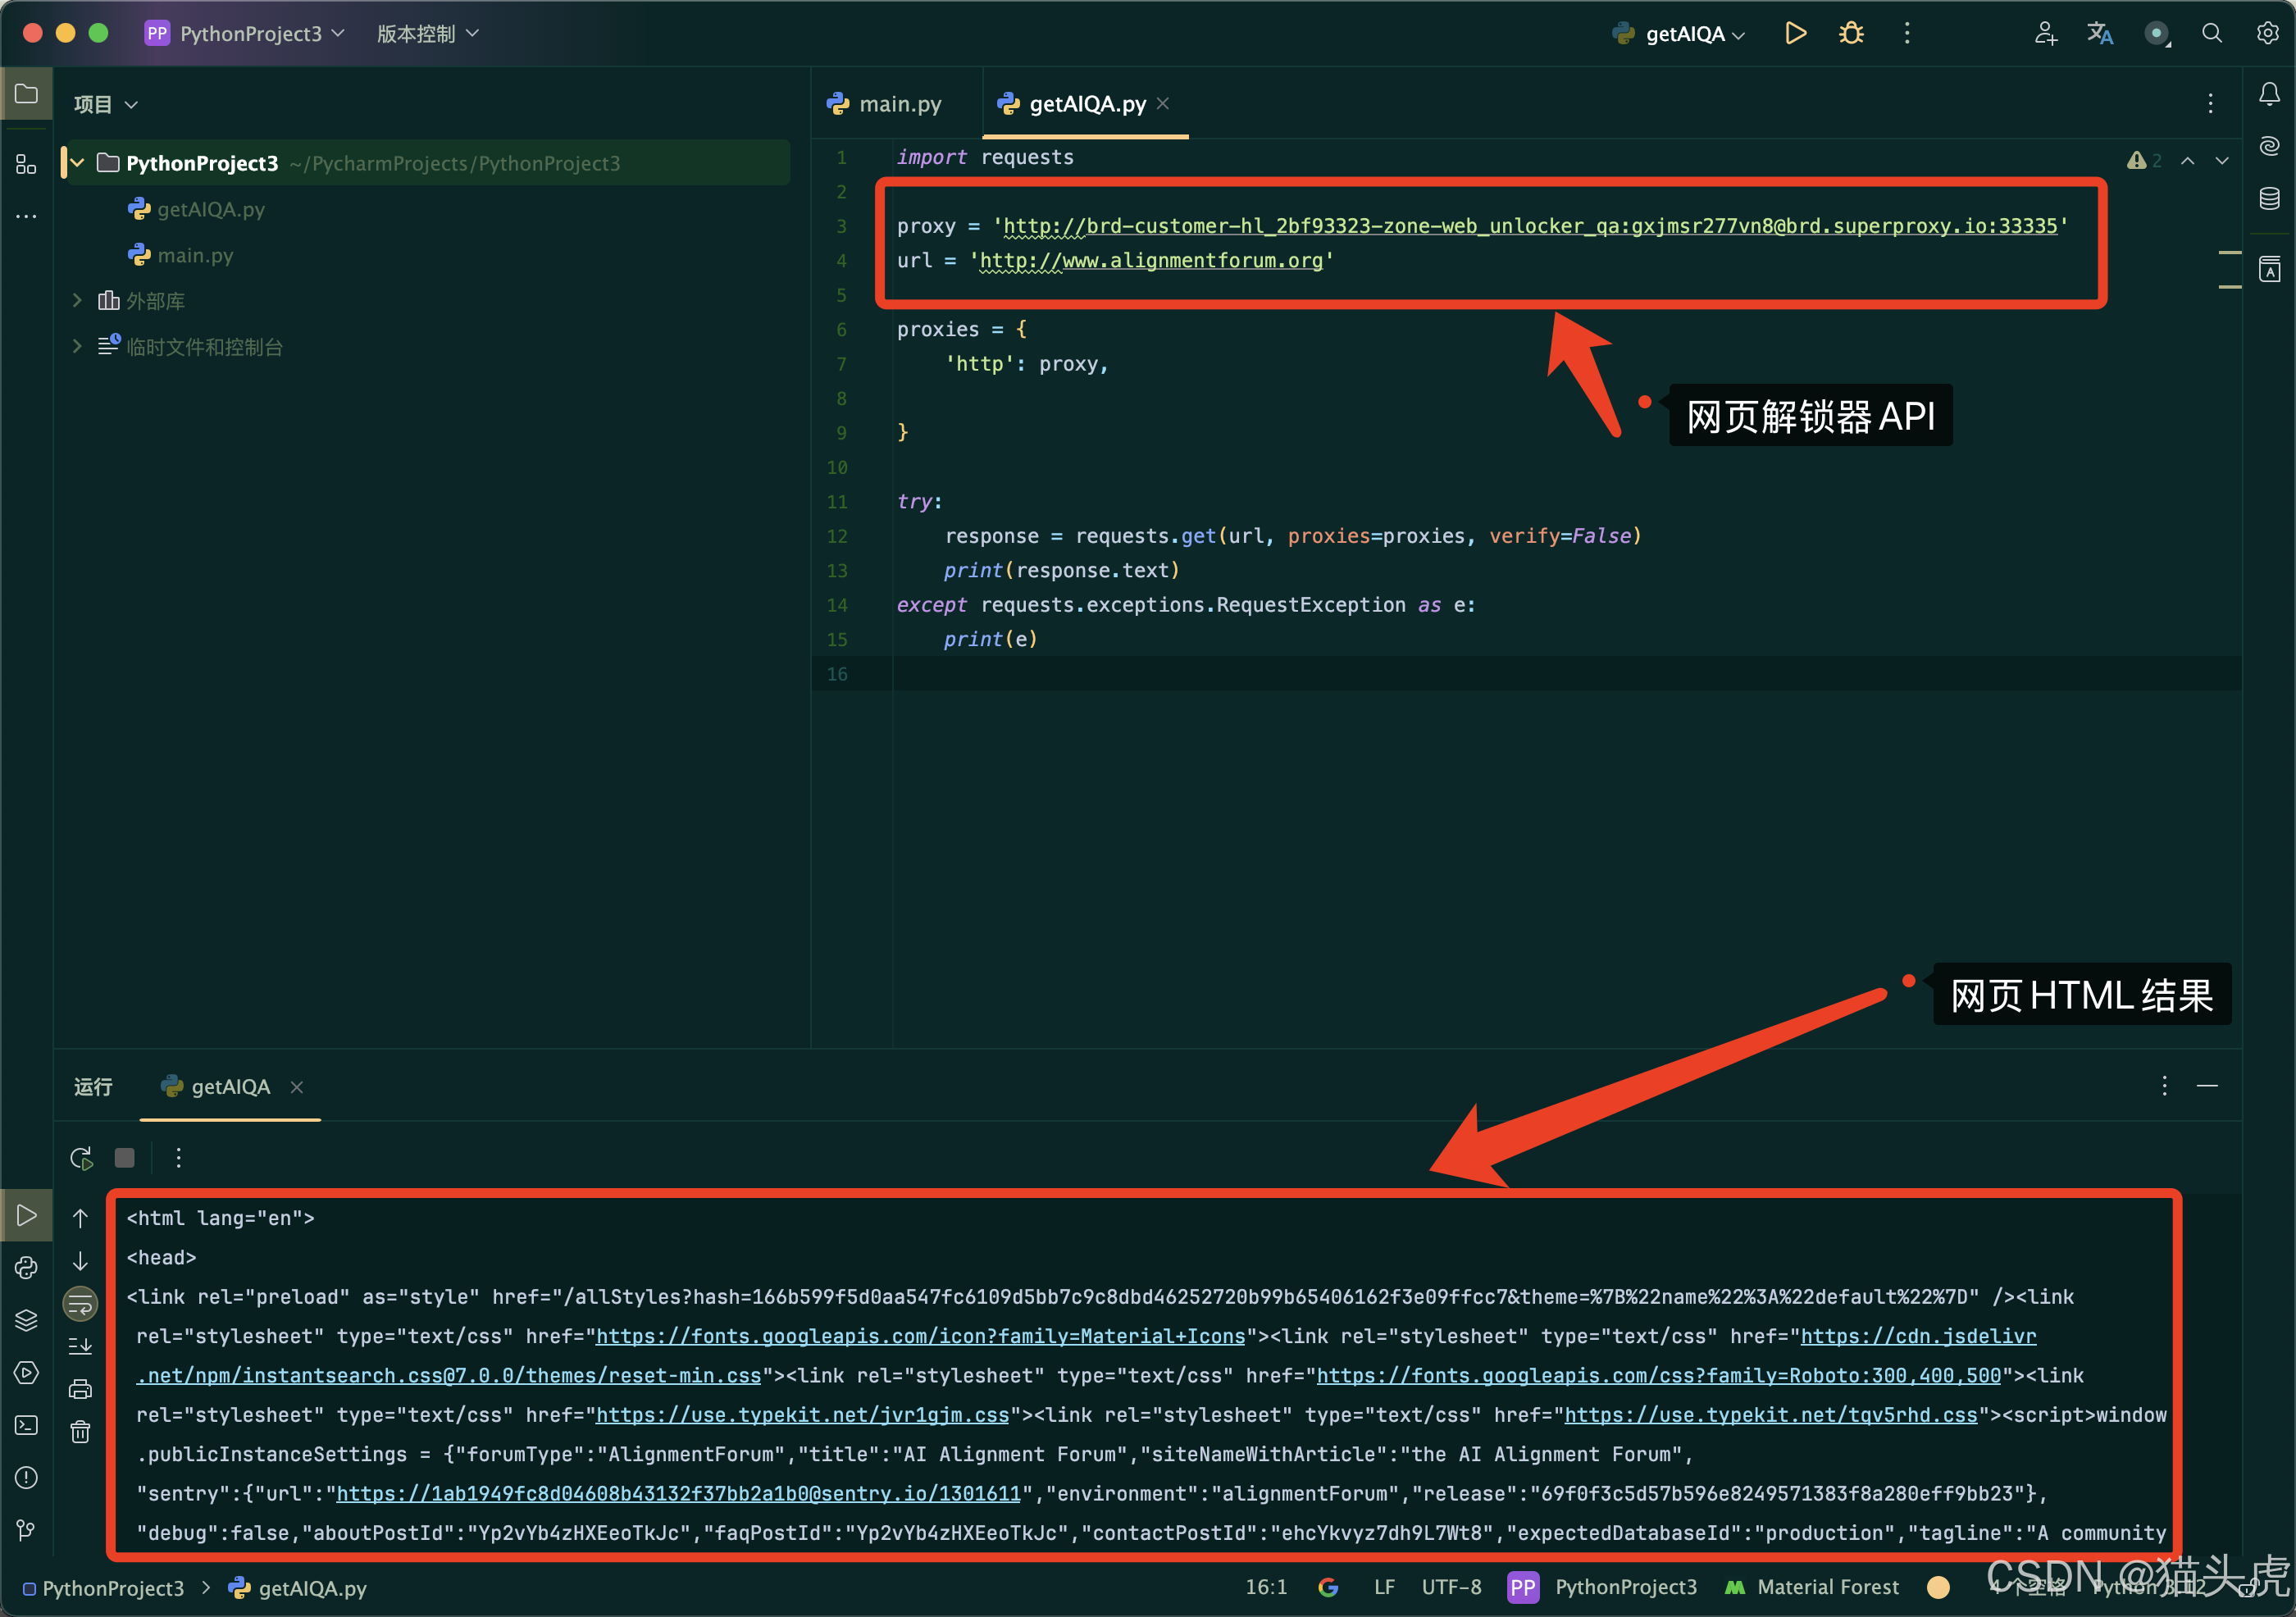Open the Notifications bell icon

[2269, 94]
